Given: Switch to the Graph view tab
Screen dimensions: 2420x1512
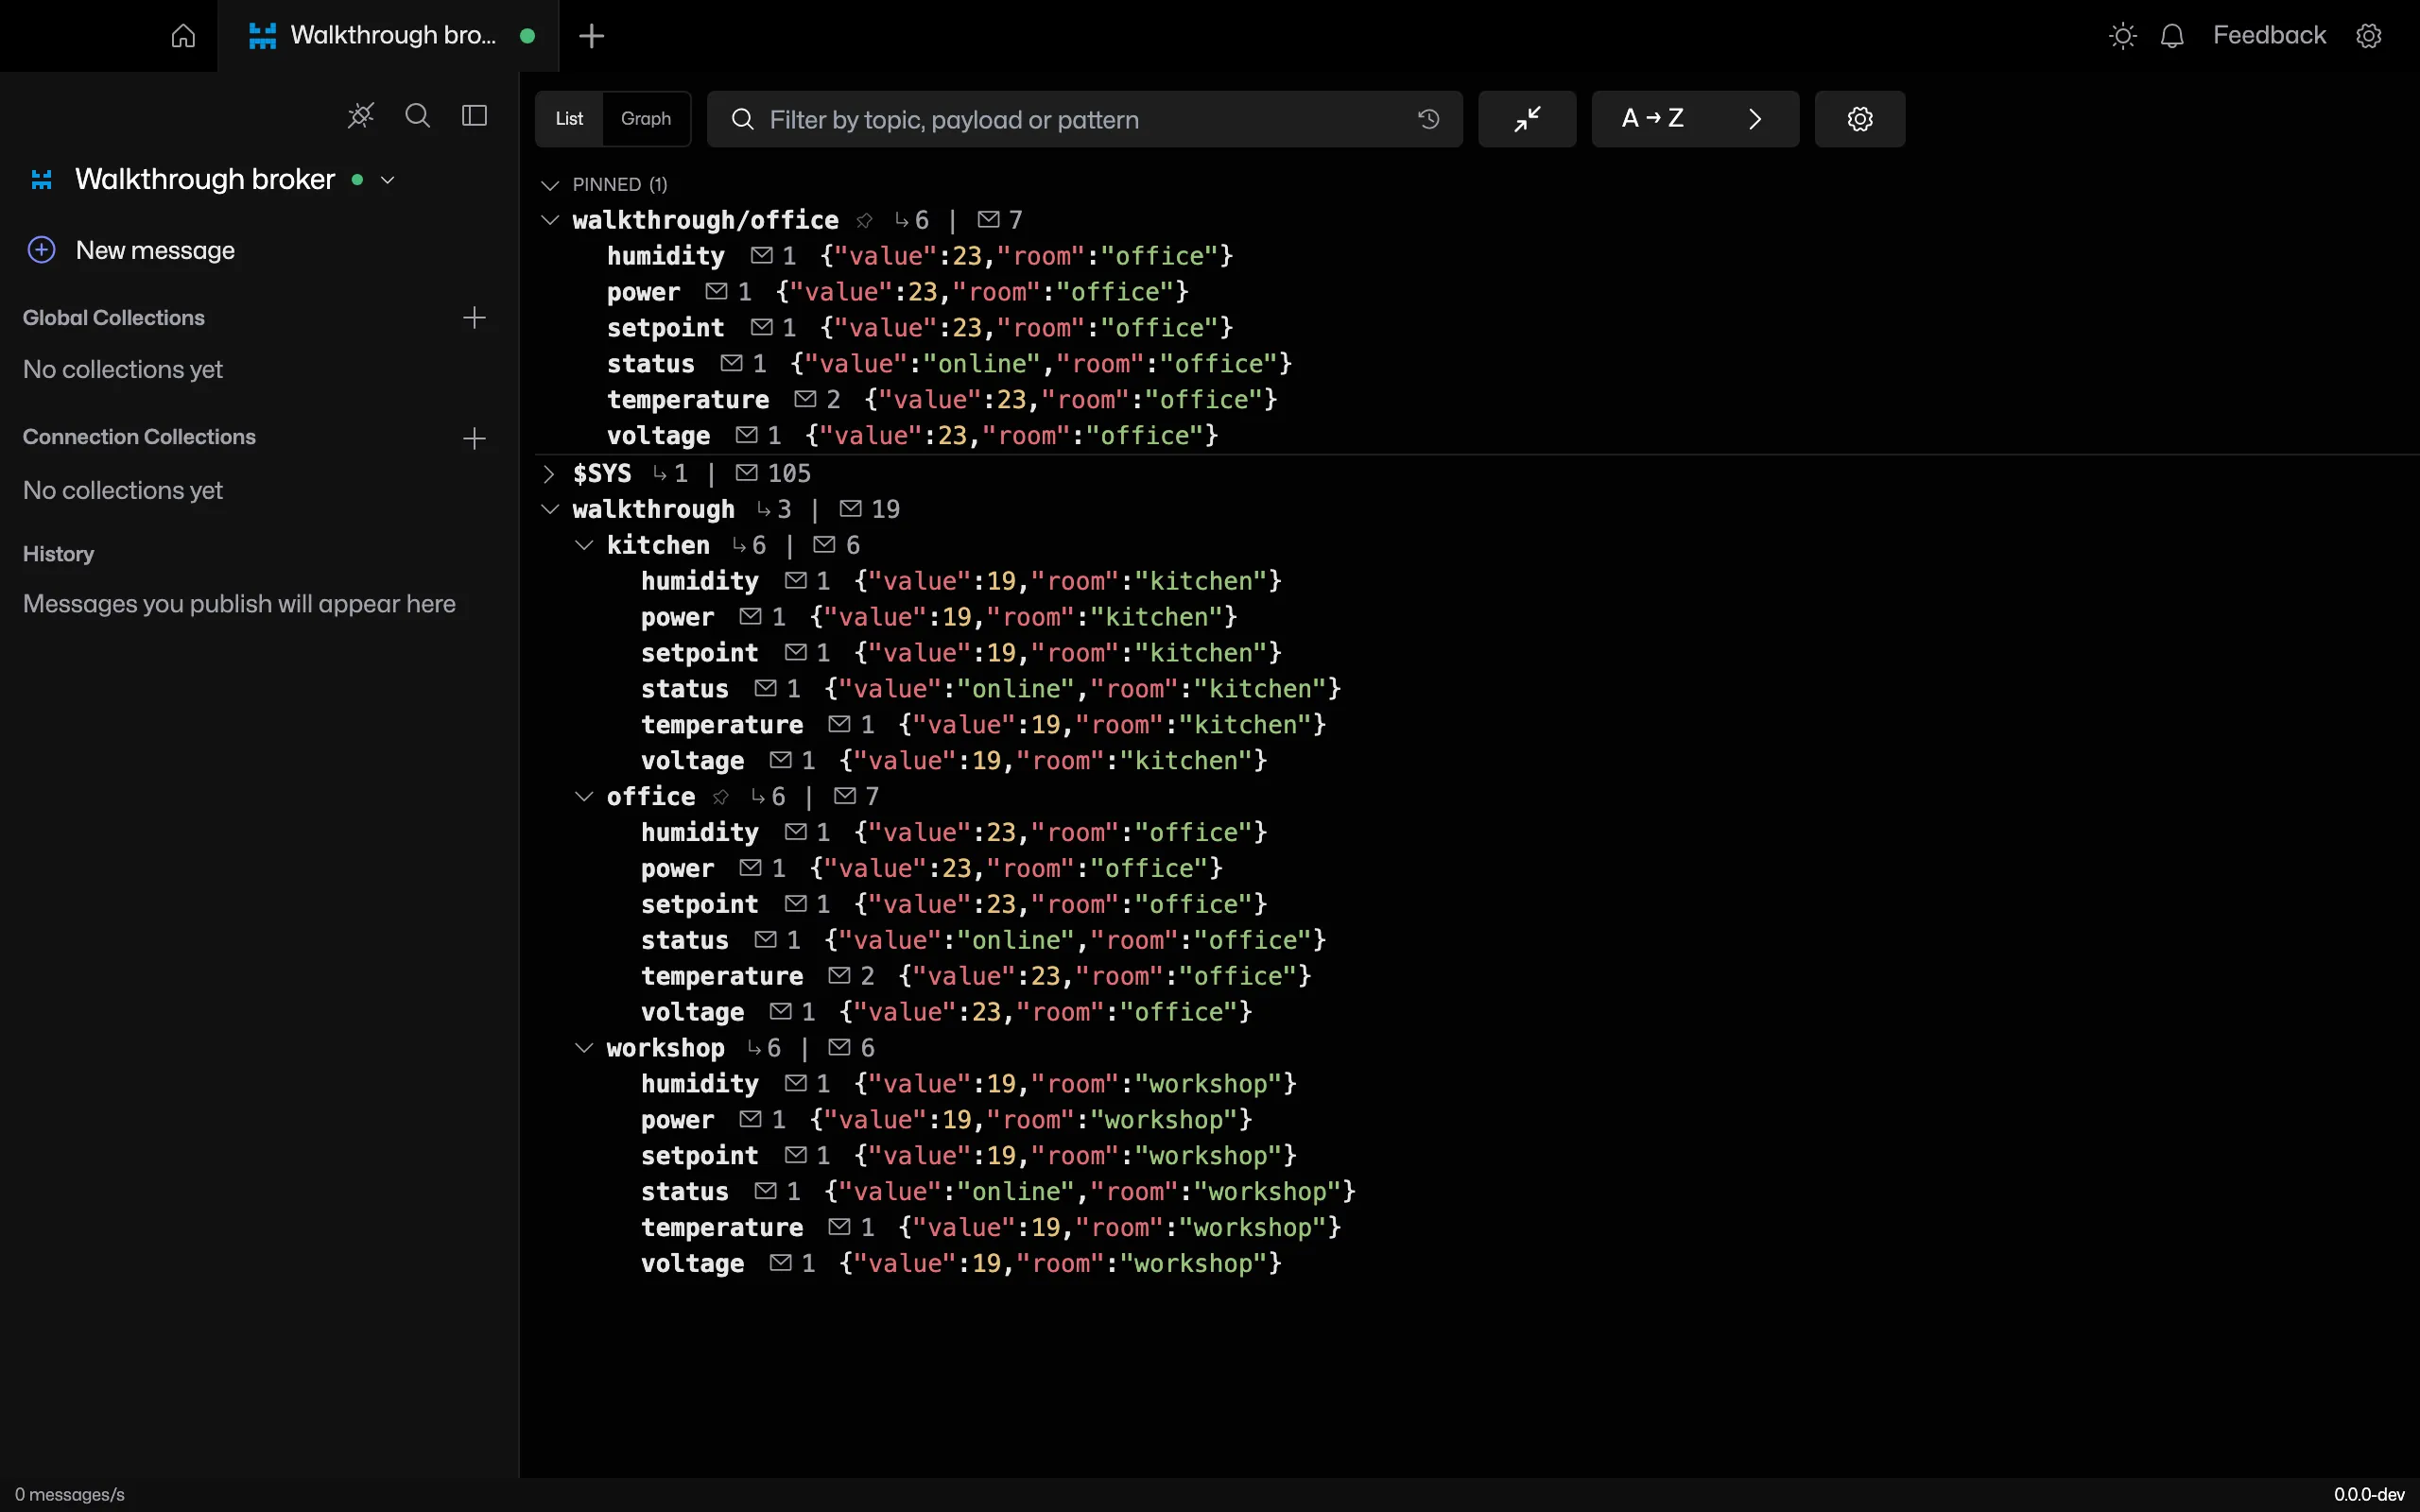Looking at the screenshot, I should (646, 119).
